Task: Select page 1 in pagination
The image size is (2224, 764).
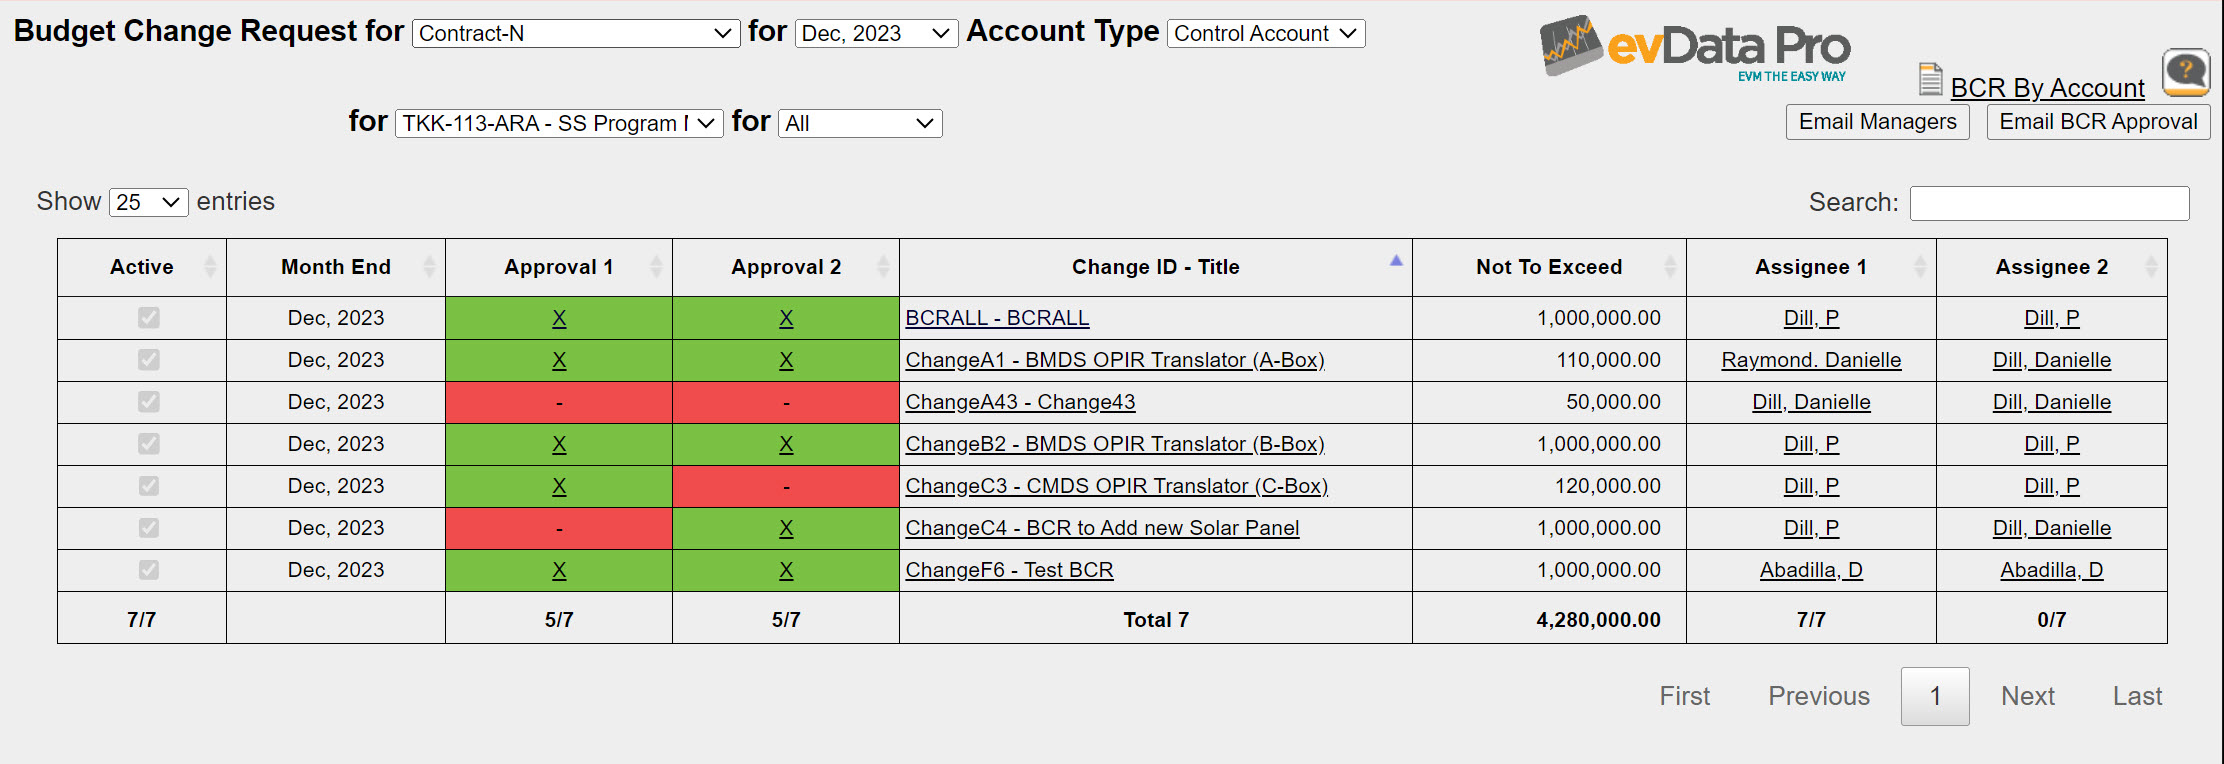Action: tap(1935, 696)
